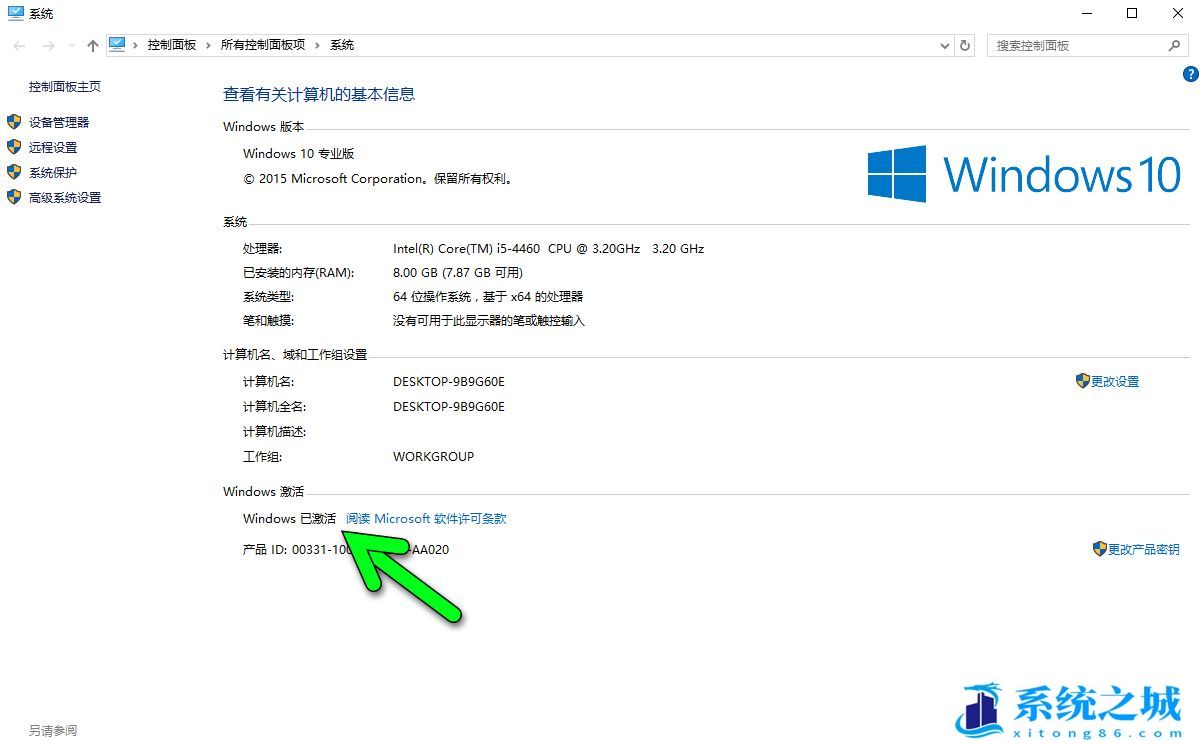
Task: Click the shield icon beside 高级系统设置
Action: (x=14, y=197)
